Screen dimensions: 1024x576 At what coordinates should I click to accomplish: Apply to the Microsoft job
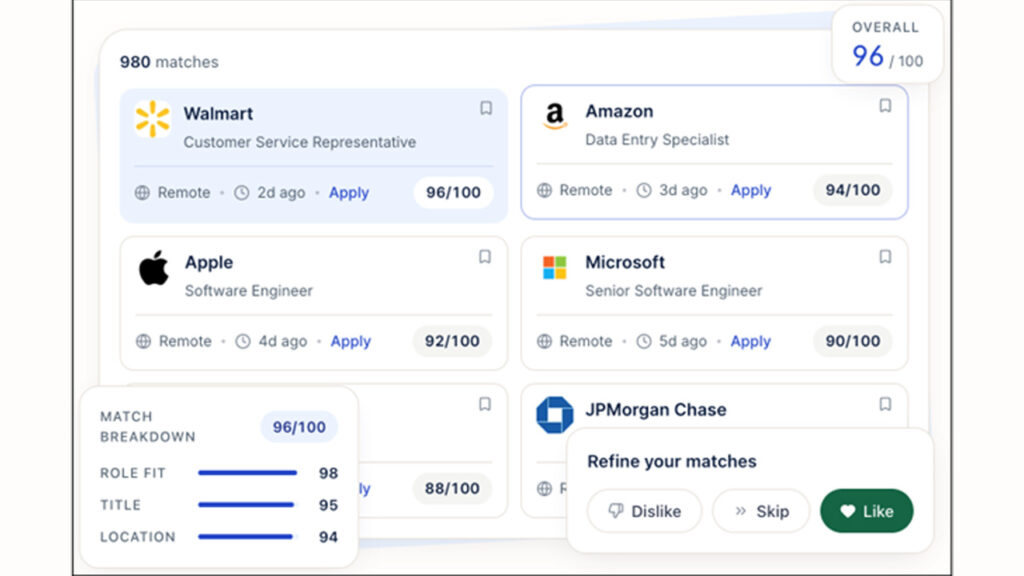(750, 341)
